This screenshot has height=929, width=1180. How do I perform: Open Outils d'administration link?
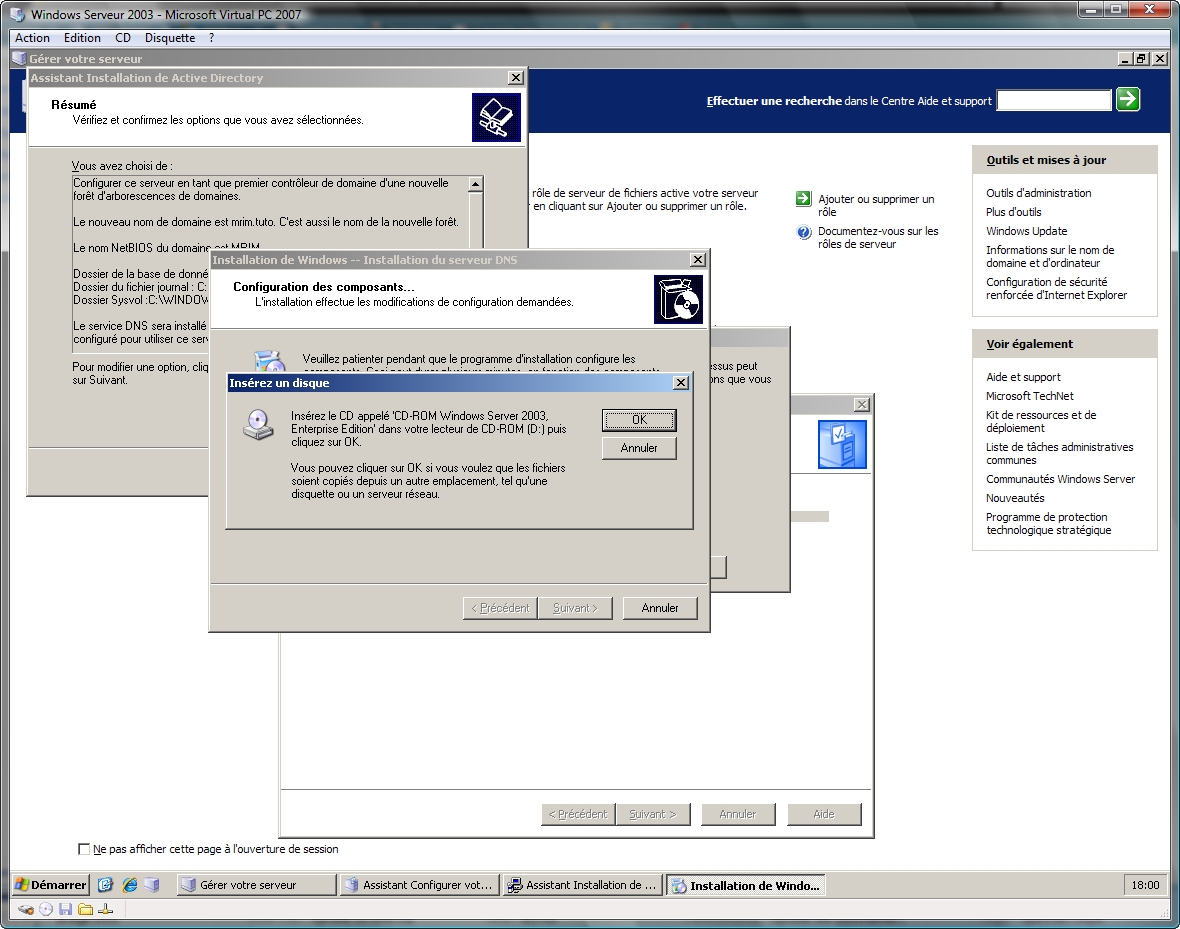click(1039, 193)
